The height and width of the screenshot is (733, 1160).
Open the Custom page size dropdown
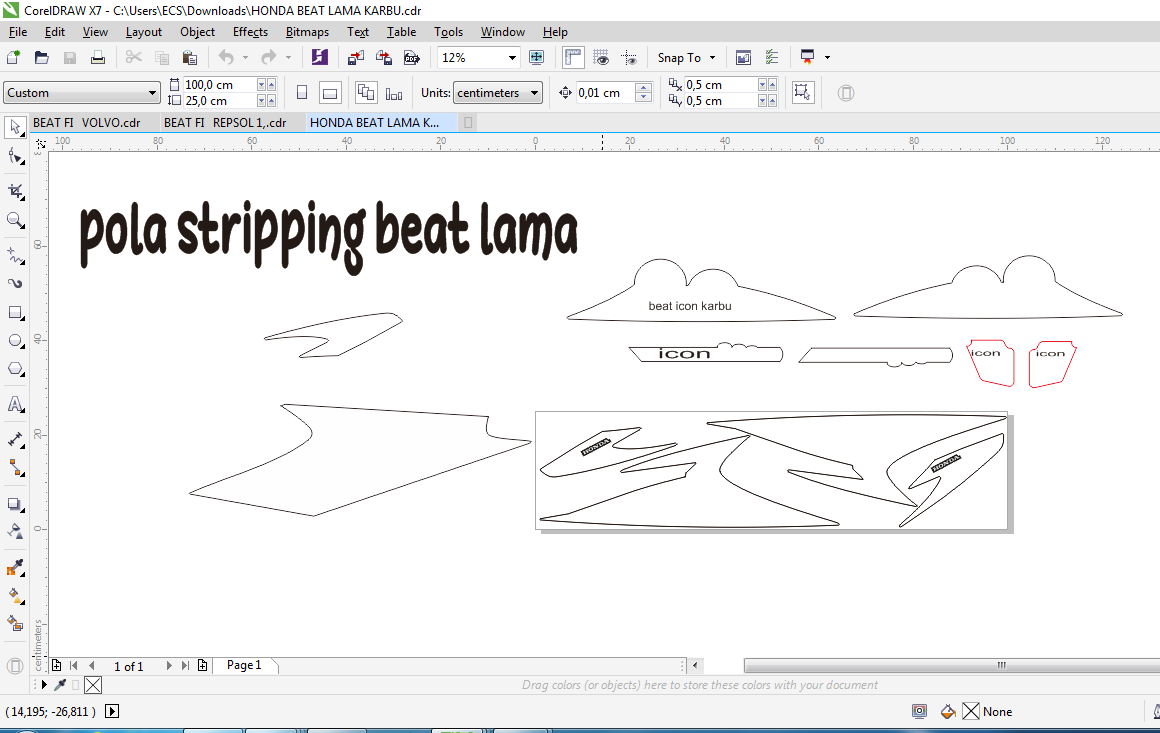coord(152,93)
